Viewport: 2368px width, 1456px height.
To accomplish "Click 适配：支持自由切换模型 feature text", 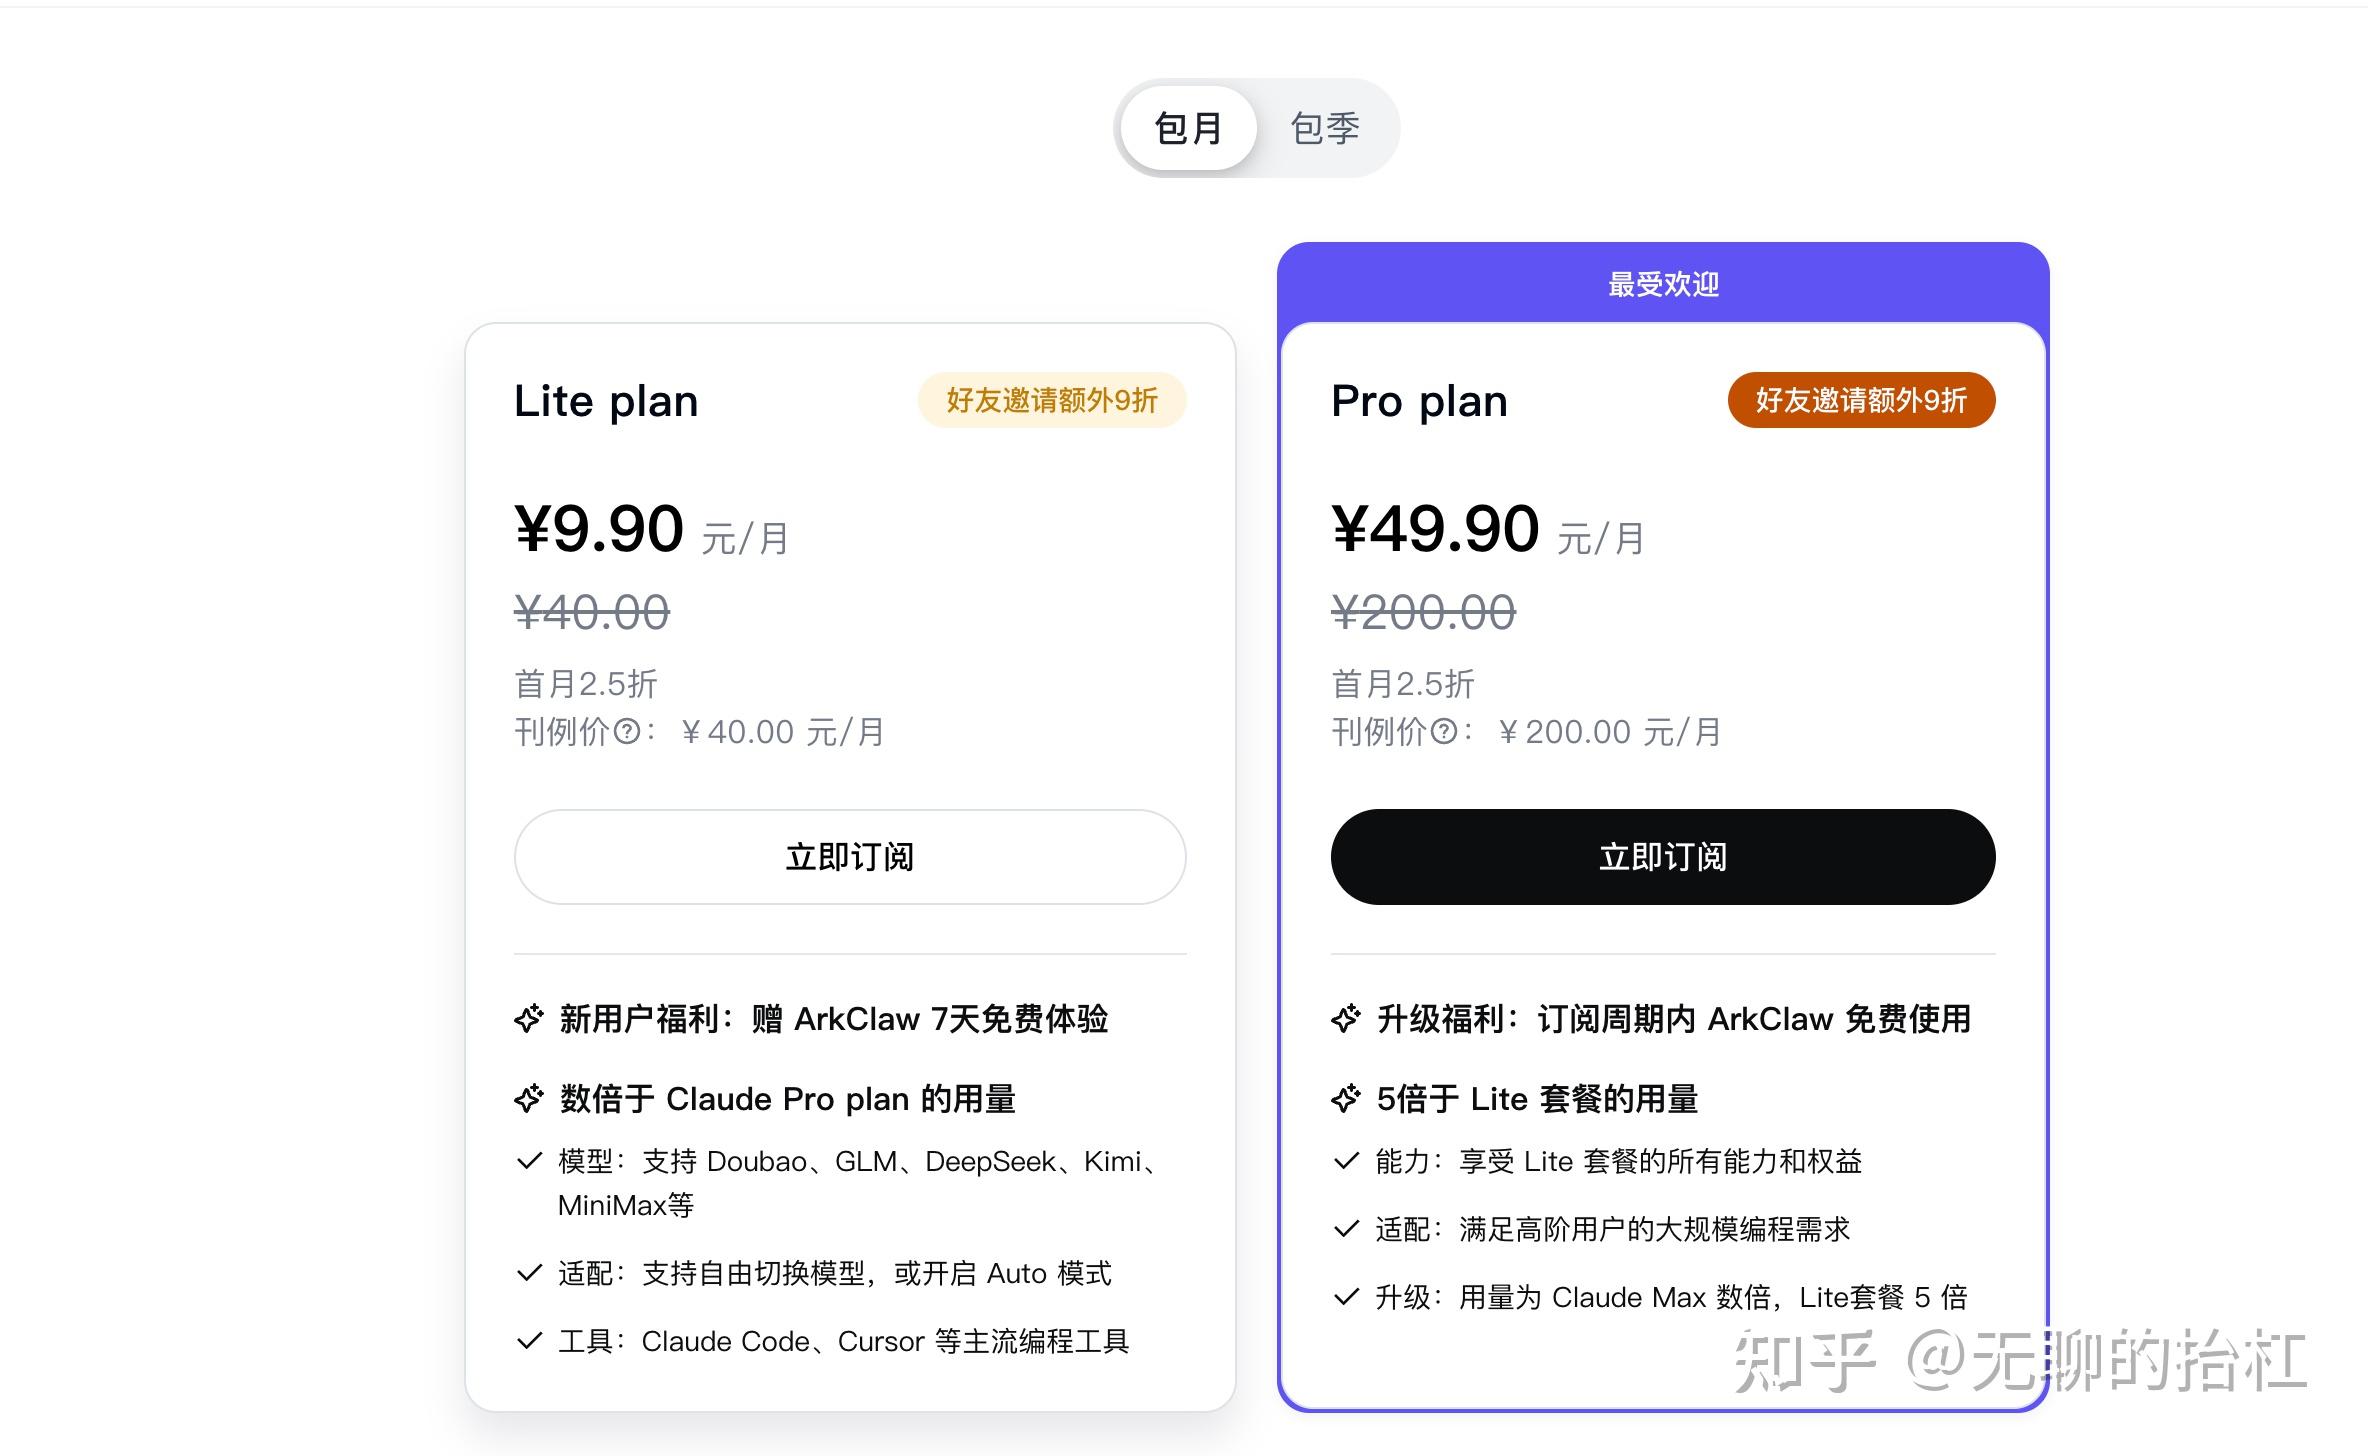I will [x=835, y=1273].
